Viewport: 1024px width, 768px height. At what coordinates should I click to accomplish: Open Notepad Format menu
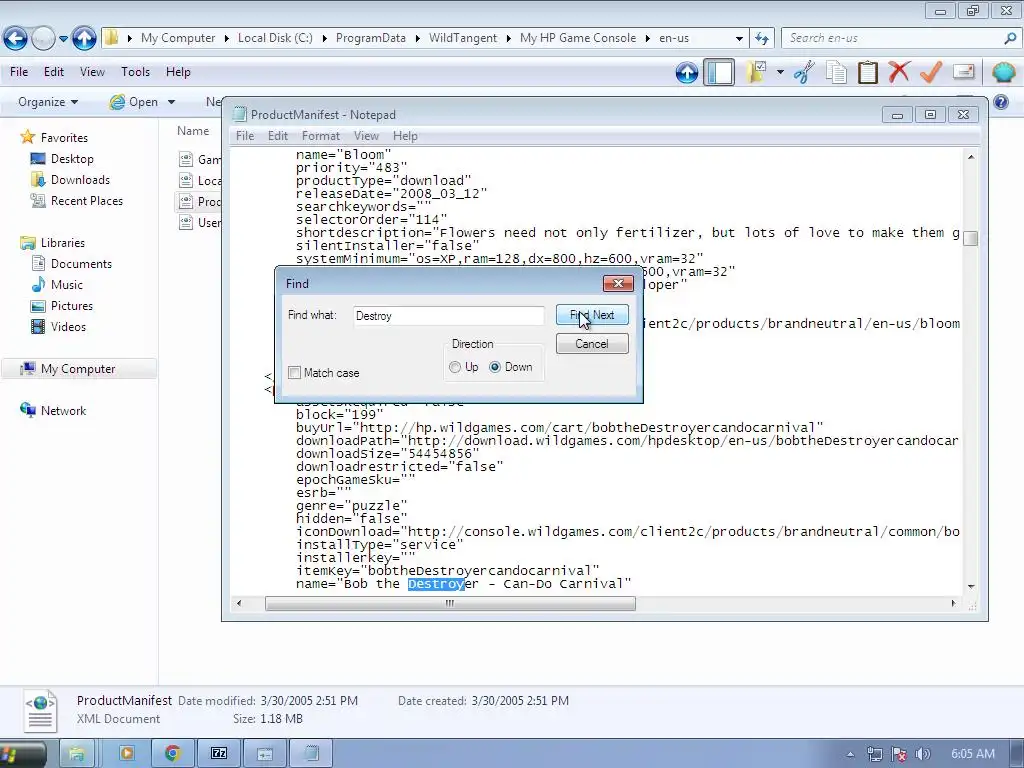321,136
